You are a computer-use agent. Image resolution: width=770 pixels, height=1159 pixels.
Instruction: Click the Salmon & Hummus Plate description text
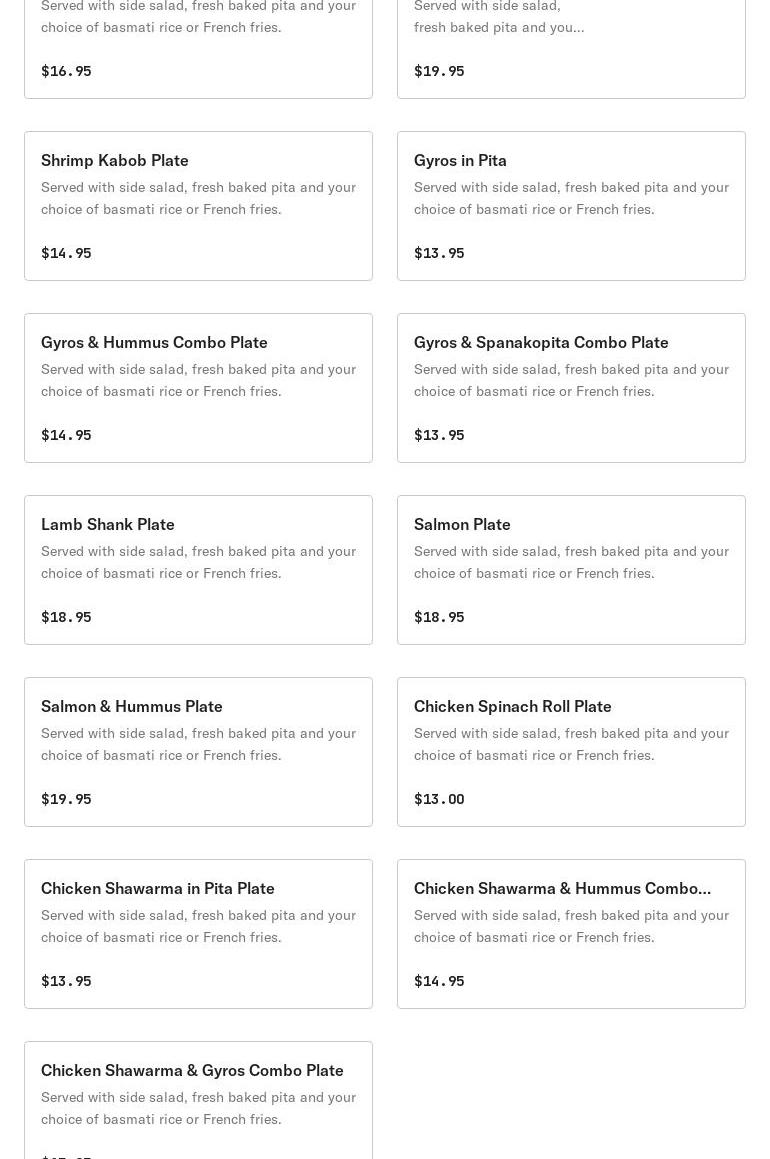click(x=198, y=744)
